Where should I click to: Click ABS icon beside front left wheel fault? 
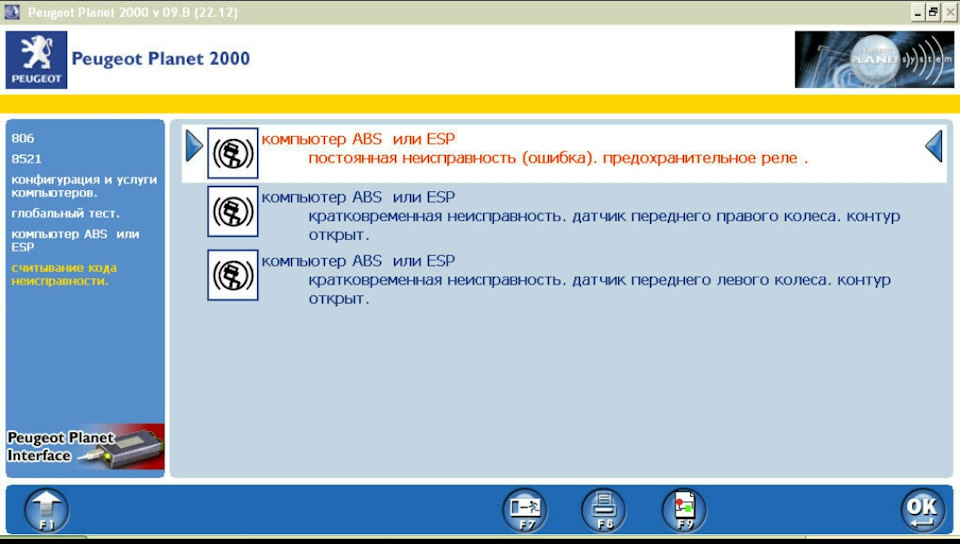click(233, 275)
